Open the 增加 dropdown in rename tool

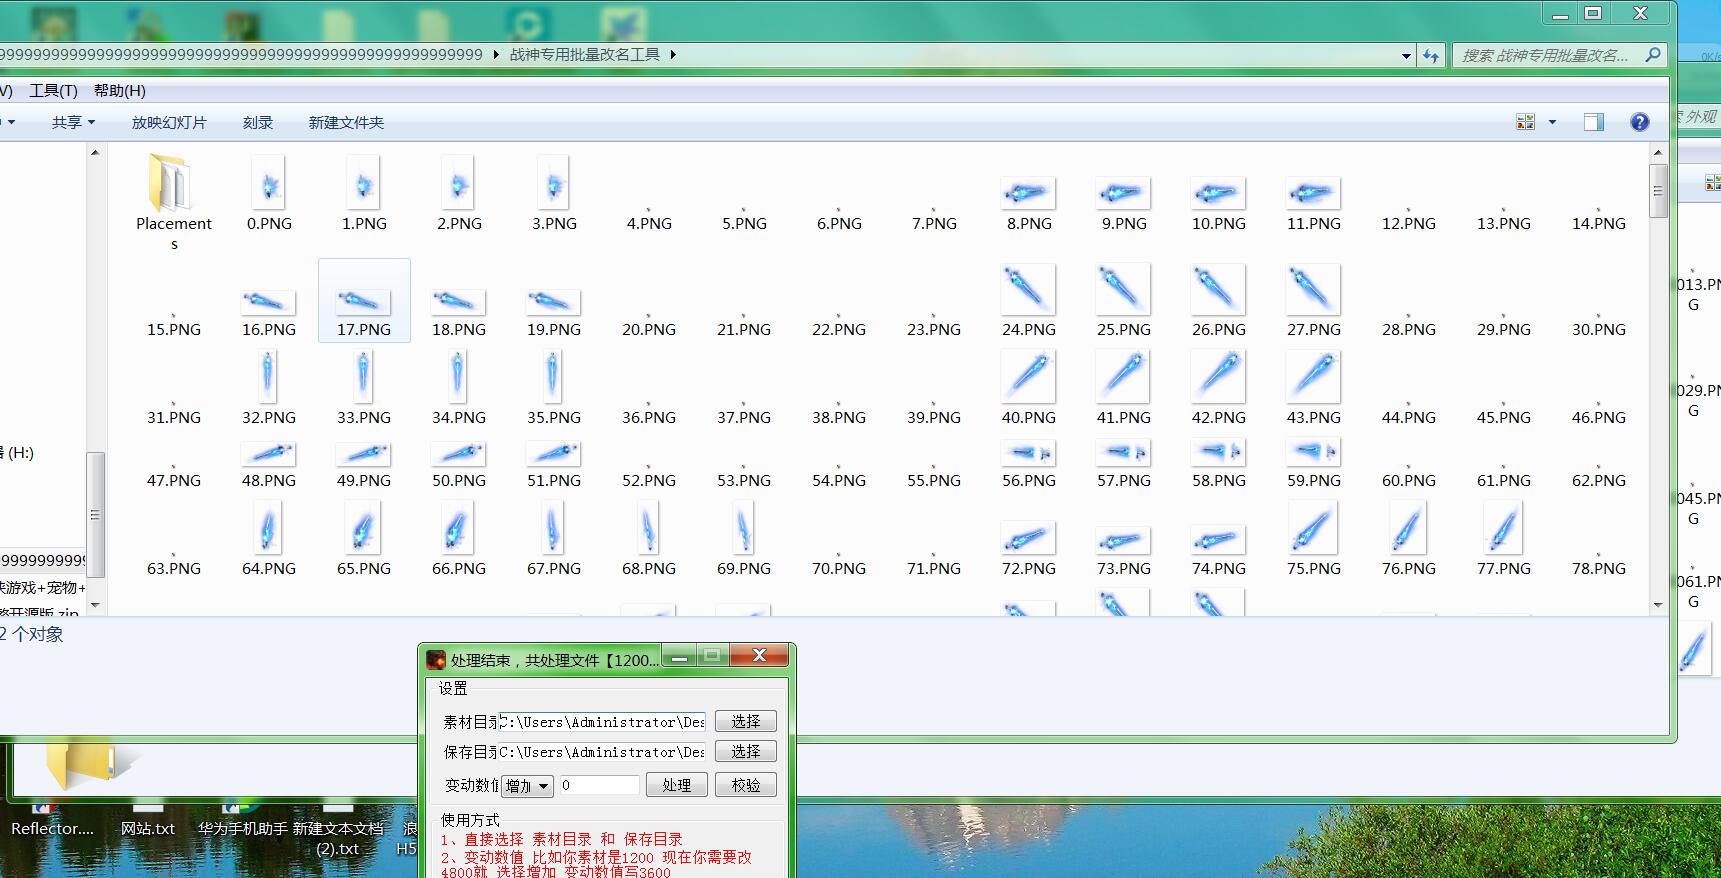[527, 786]
